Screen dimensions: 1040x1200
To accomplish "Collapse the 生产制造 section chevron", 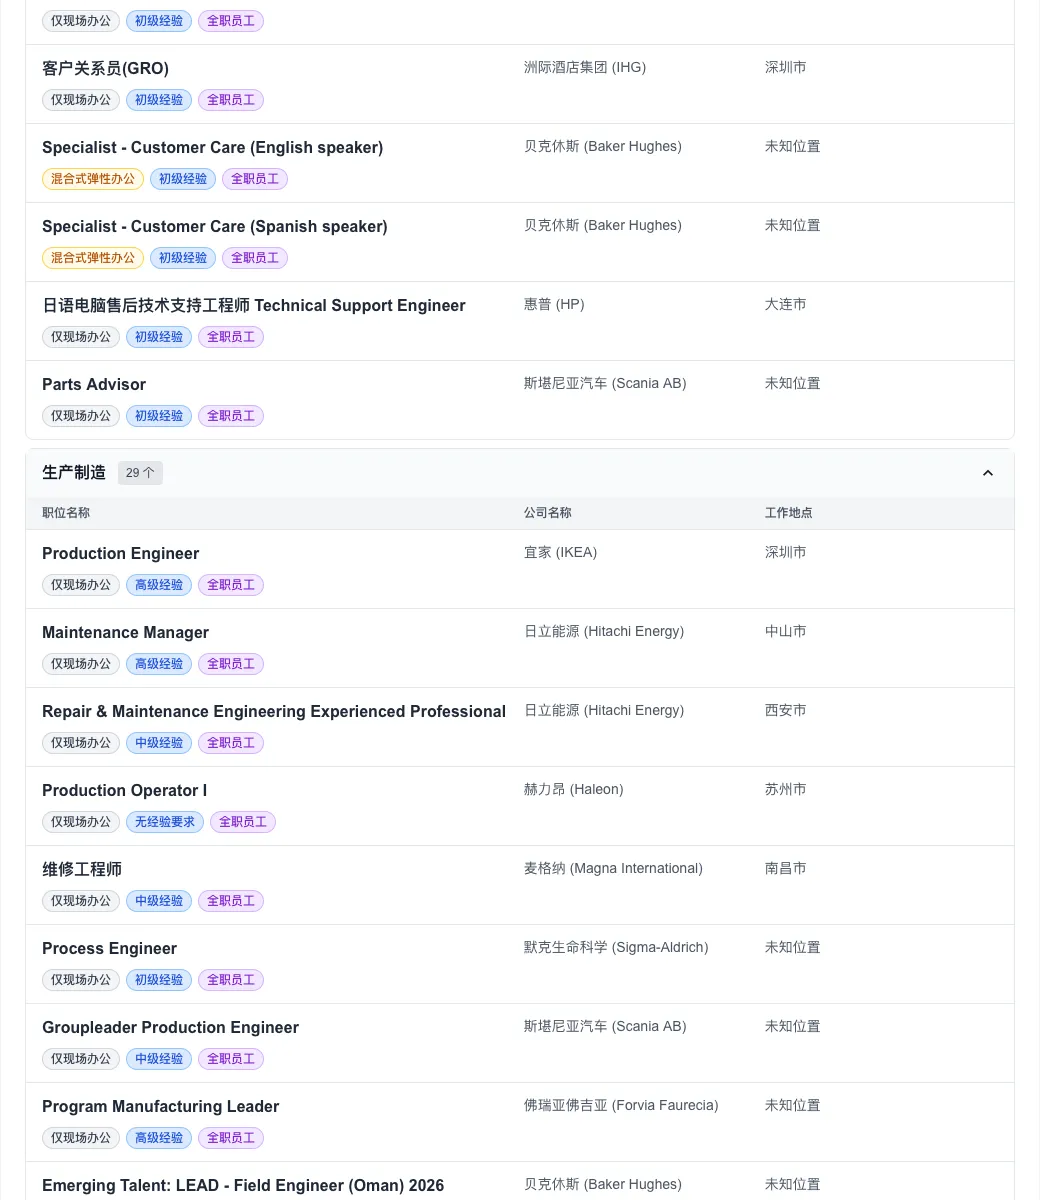I will tap(987, 473).
